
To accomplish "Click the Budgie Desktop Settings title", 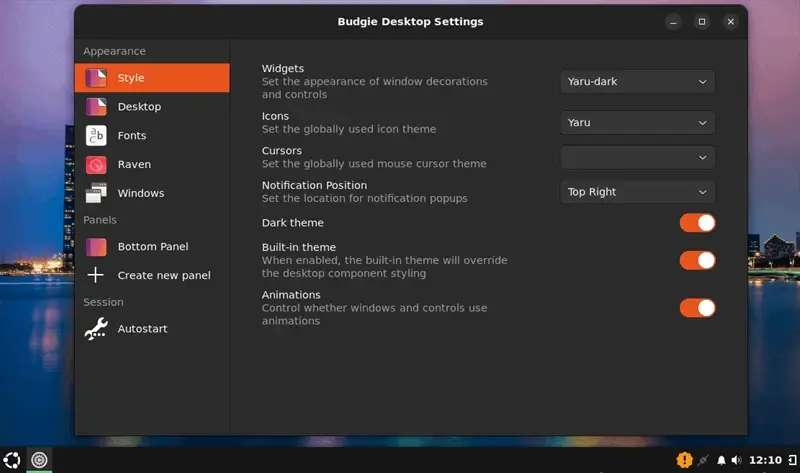I will (410, 22).
